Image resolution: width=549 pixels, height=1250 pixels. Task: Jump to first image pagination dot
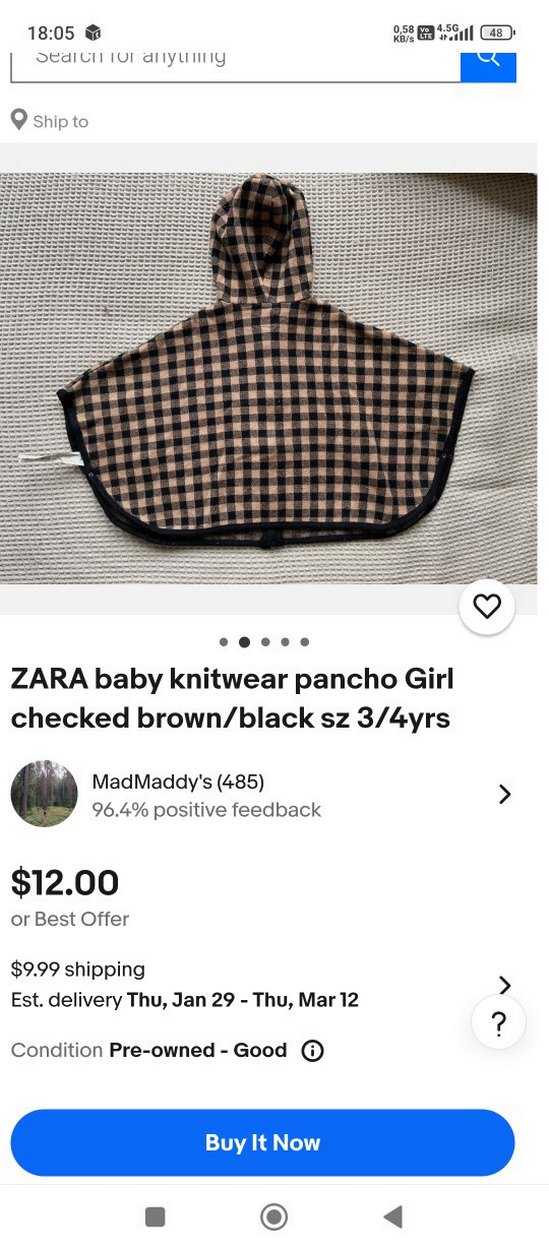click(224, 642)
